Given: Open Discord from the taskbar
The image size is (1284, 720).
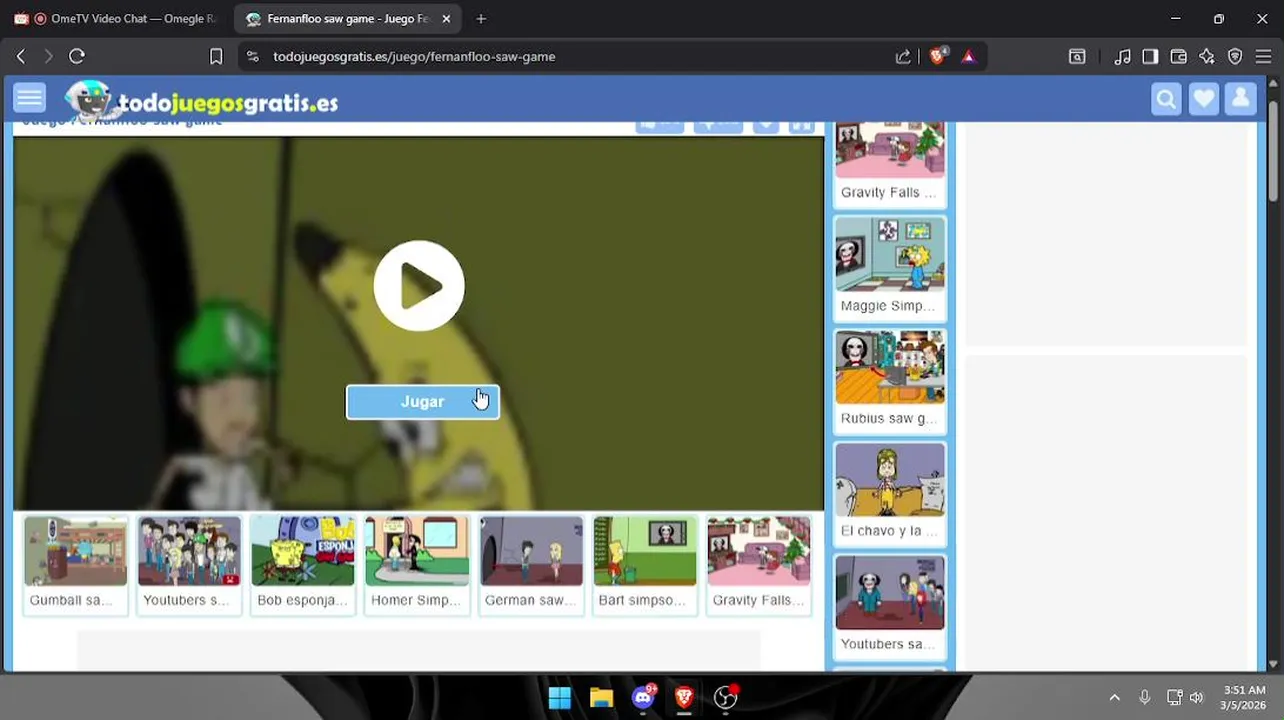Looking at the screenshot, I should pyautogui.click(x=643, y=697).
